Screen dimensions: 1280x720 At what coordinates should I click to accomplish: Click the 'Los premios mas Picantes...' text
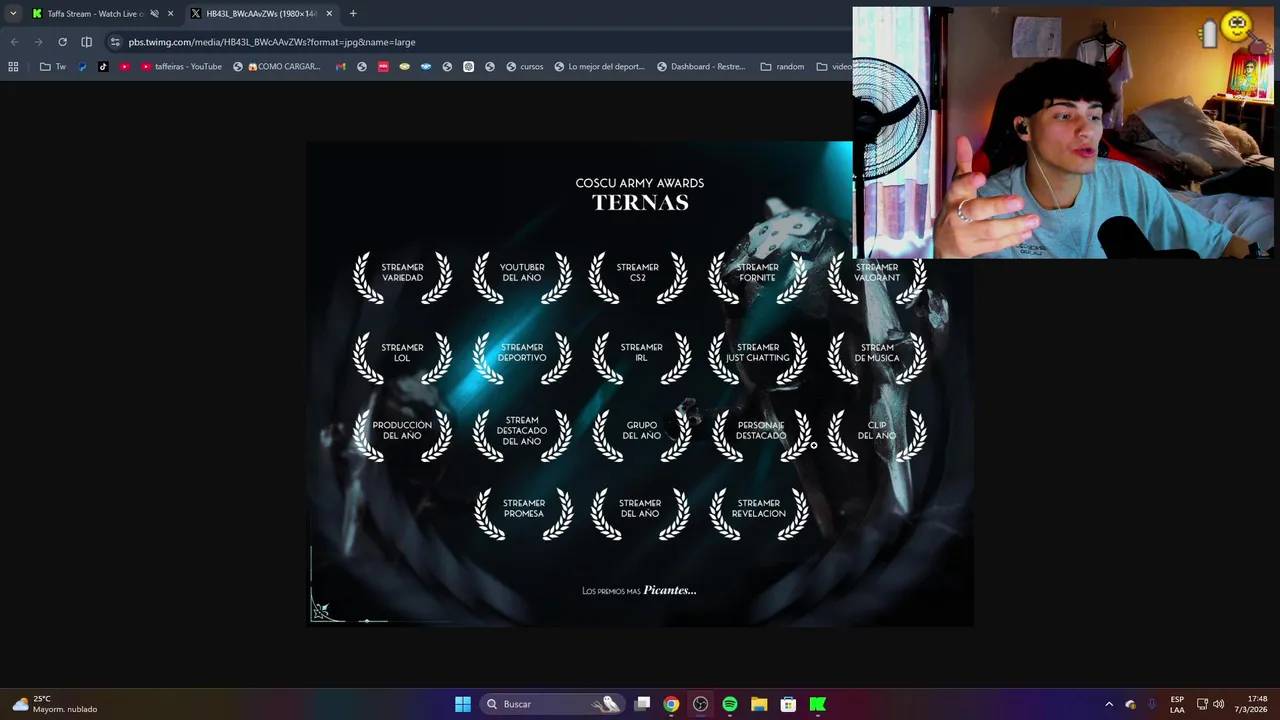[639, 590]
